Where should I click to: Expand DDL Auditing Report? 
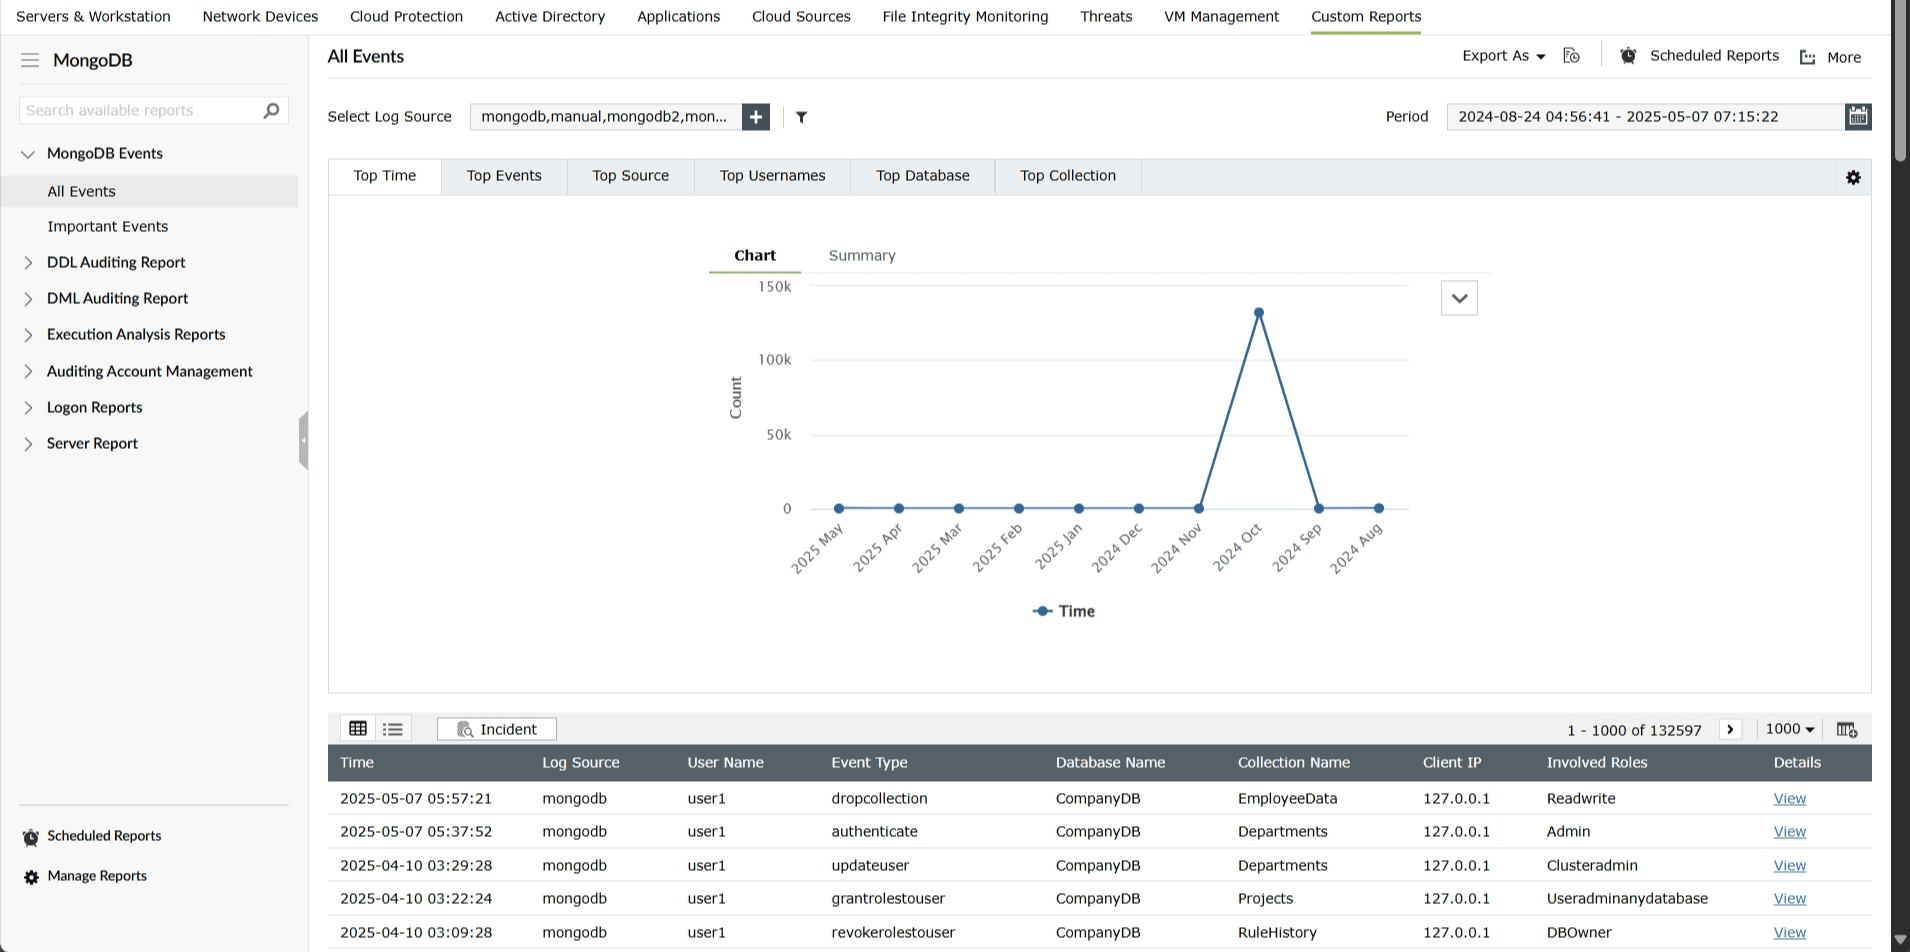pos(28,263)
